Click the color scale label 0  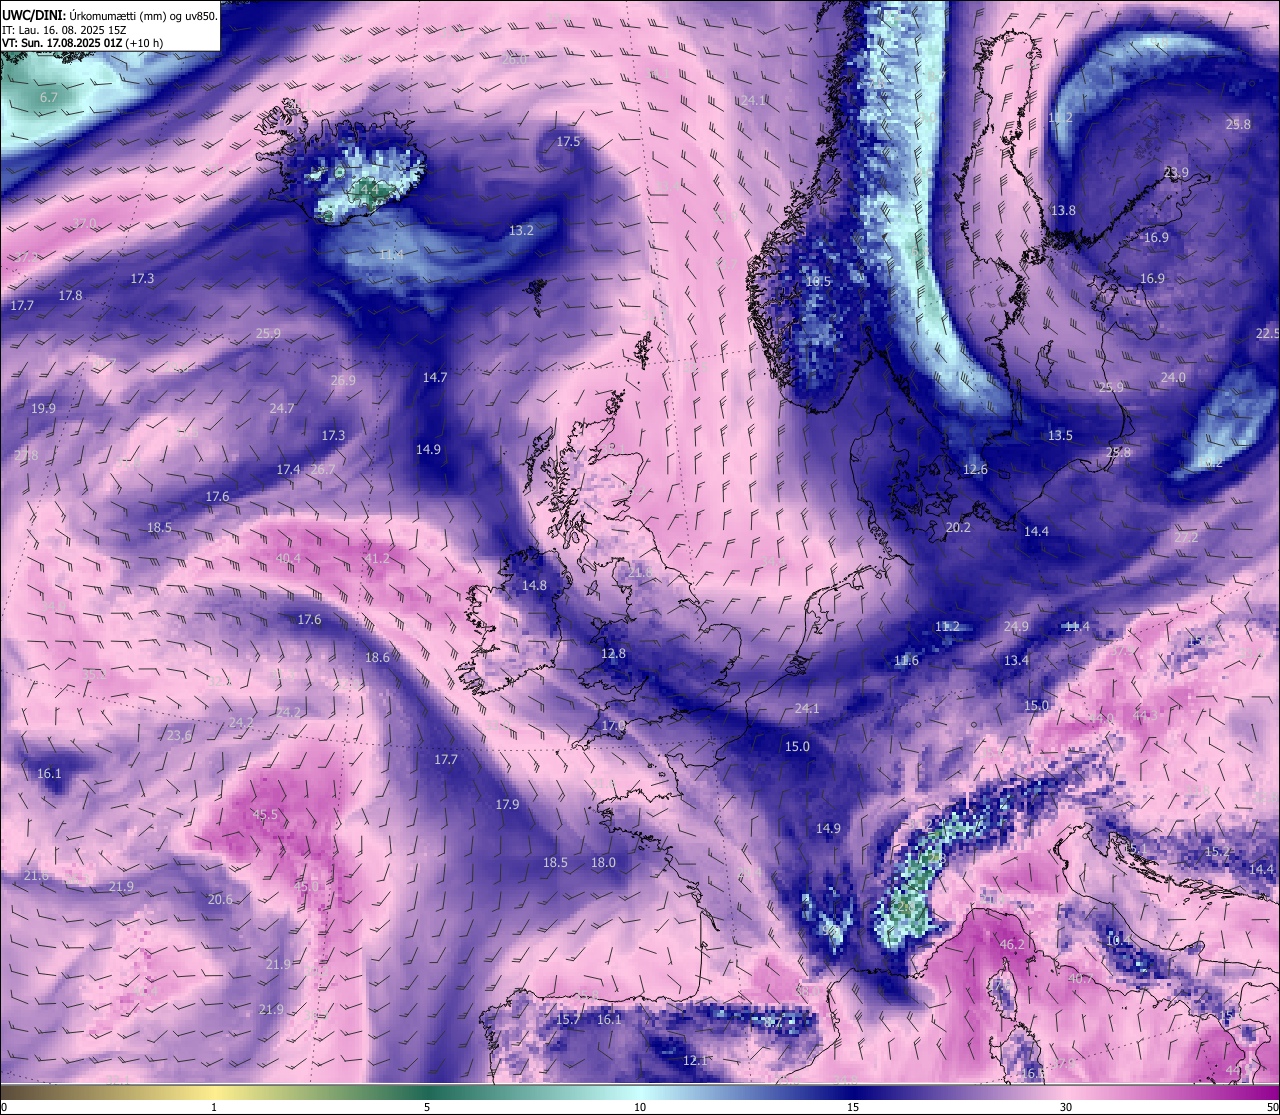coord(4,1107)
